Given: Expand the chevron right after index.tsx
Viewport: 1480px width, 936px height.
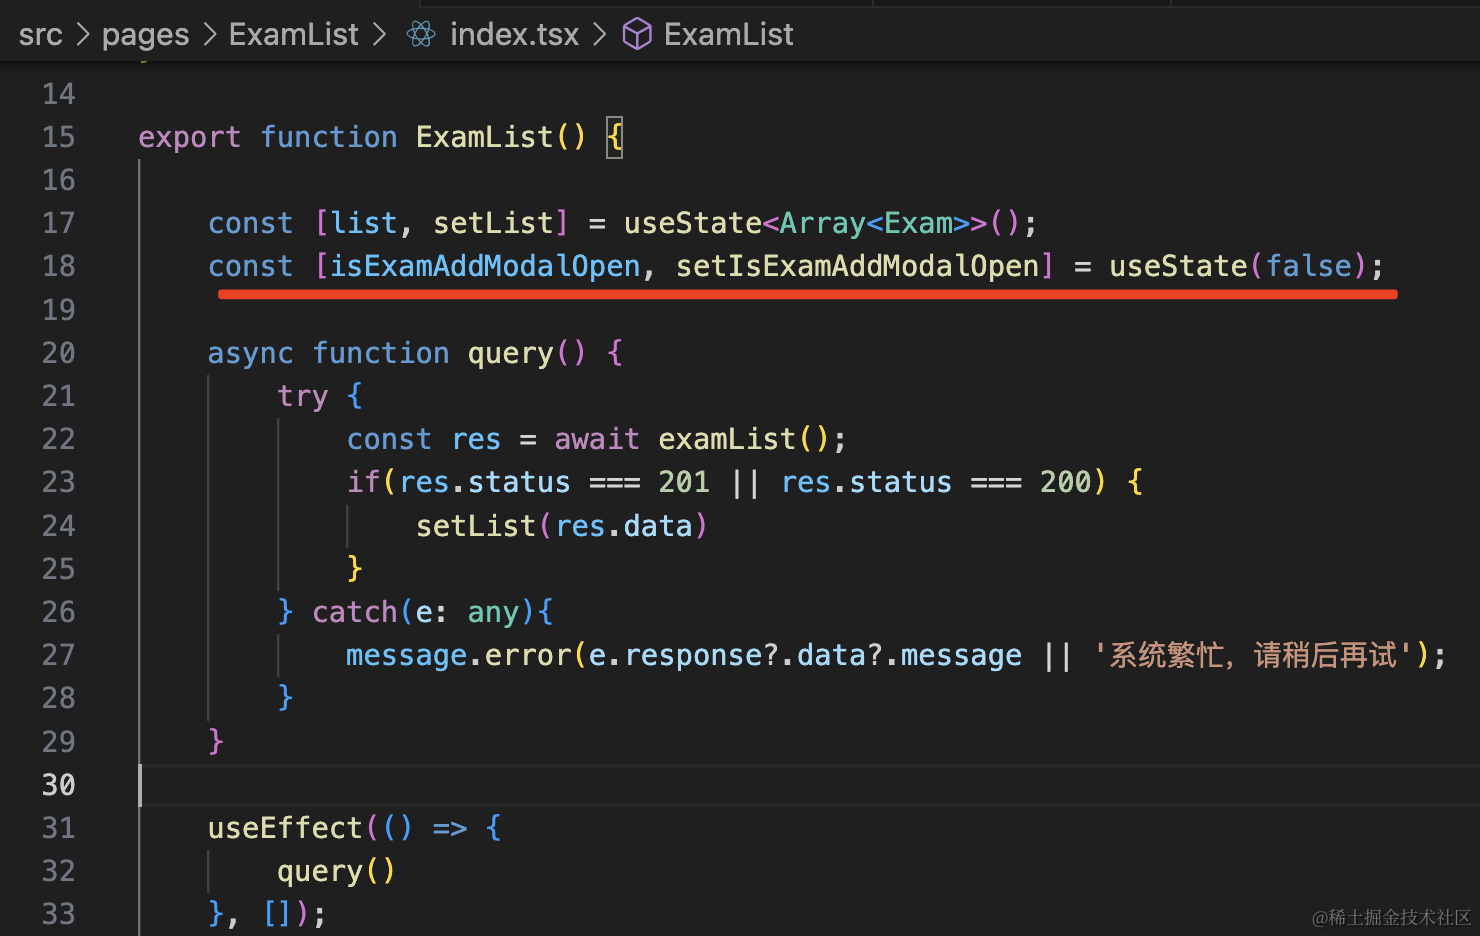Looking at the screenshot, I should [600, 35].
